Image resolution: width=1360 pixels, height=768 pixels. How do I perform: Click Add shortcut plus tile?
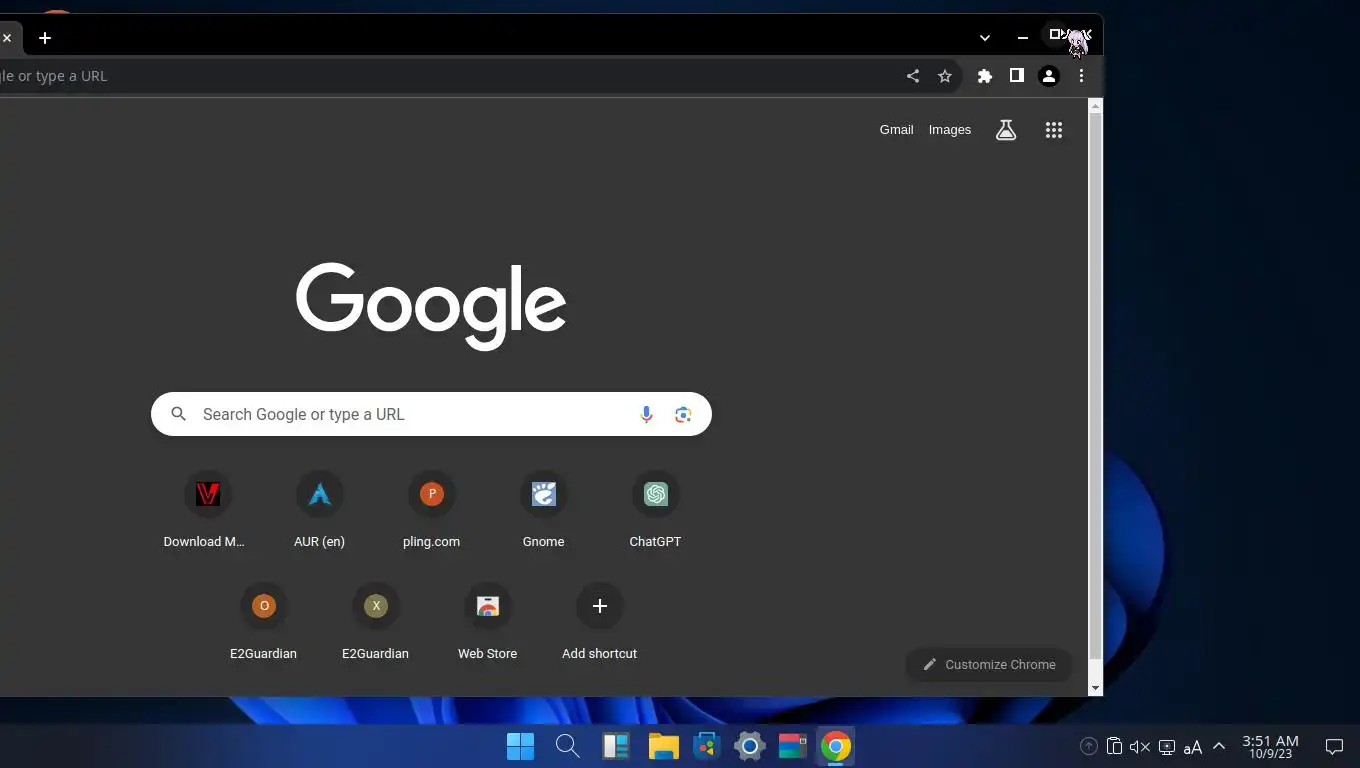tap(599, 624)
